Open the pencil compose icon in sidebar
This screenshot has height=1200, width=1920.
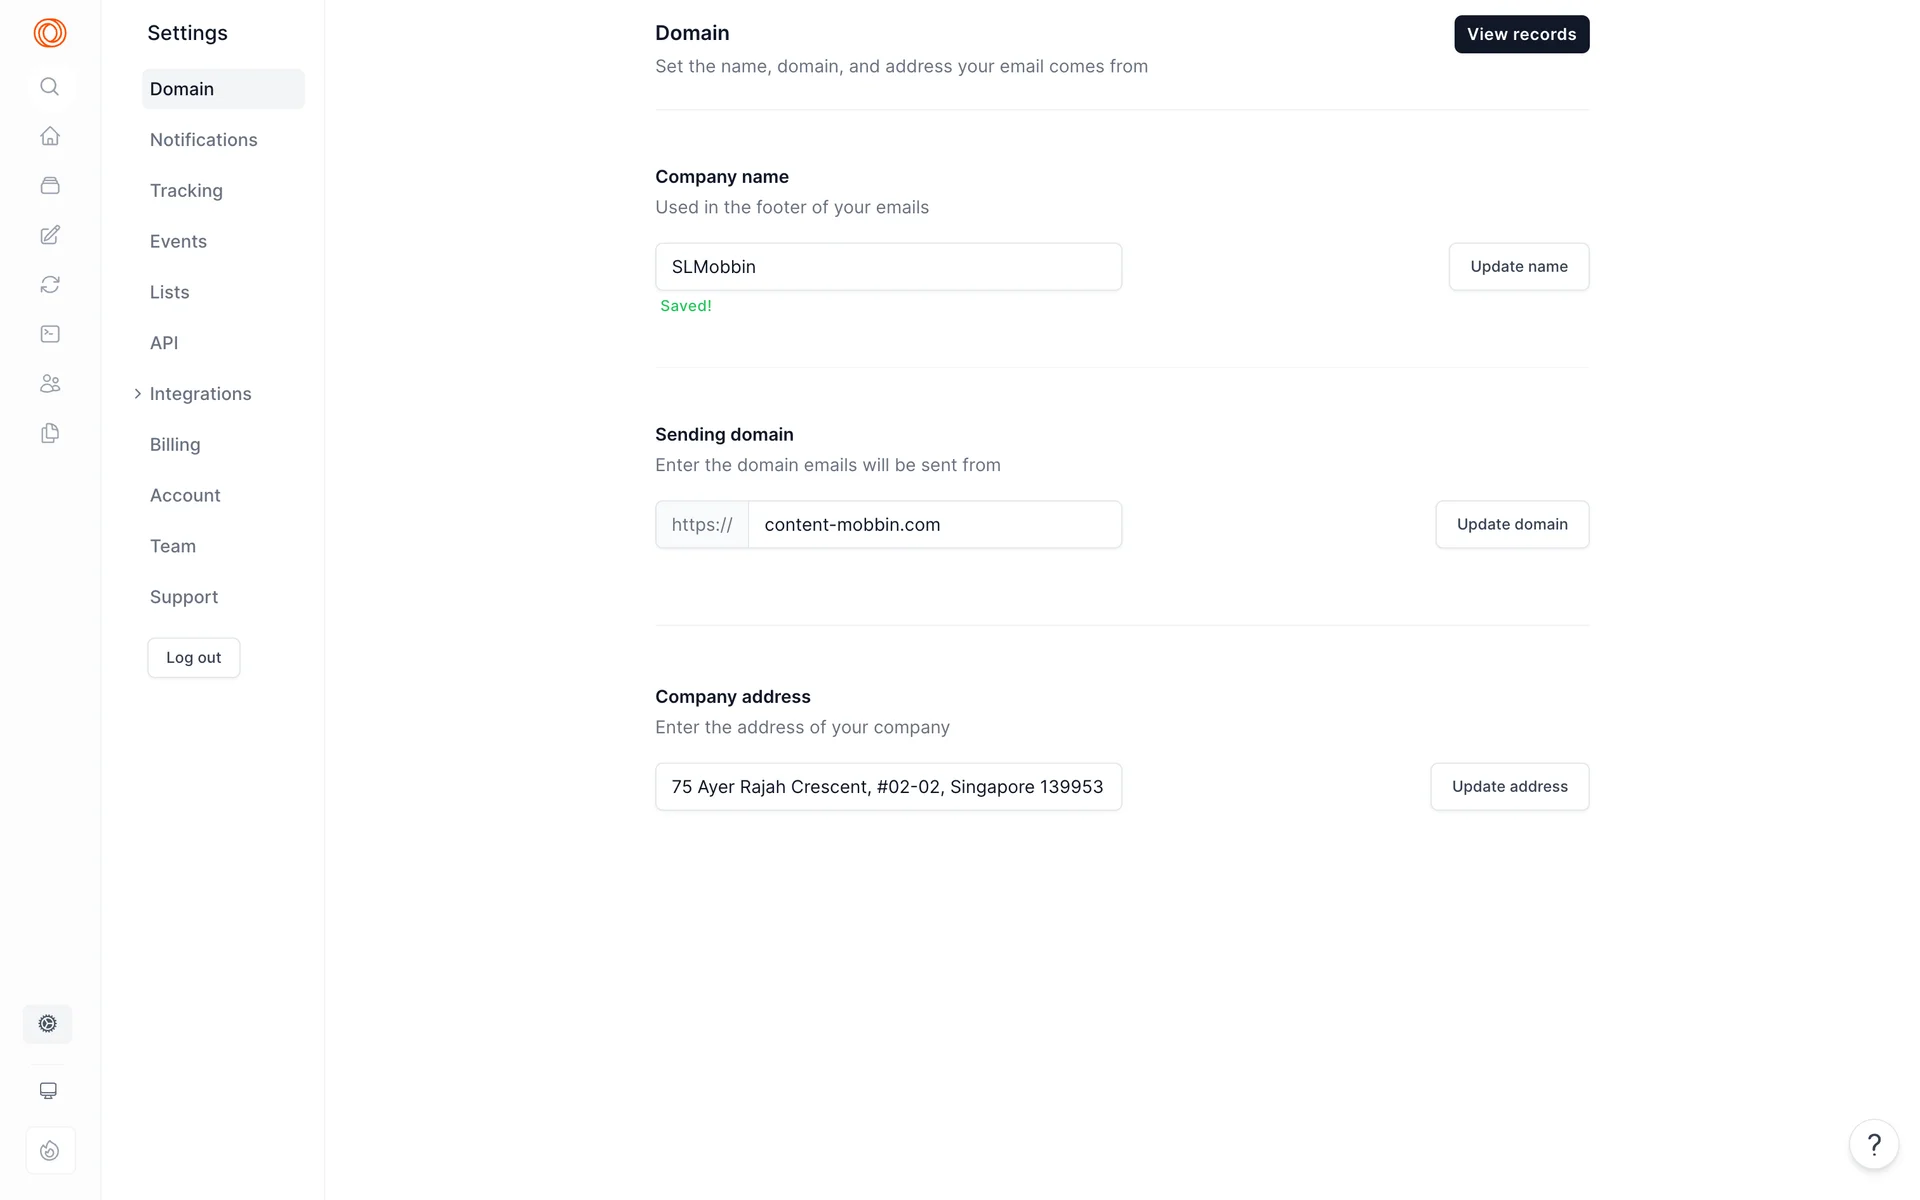click(50, 235)
